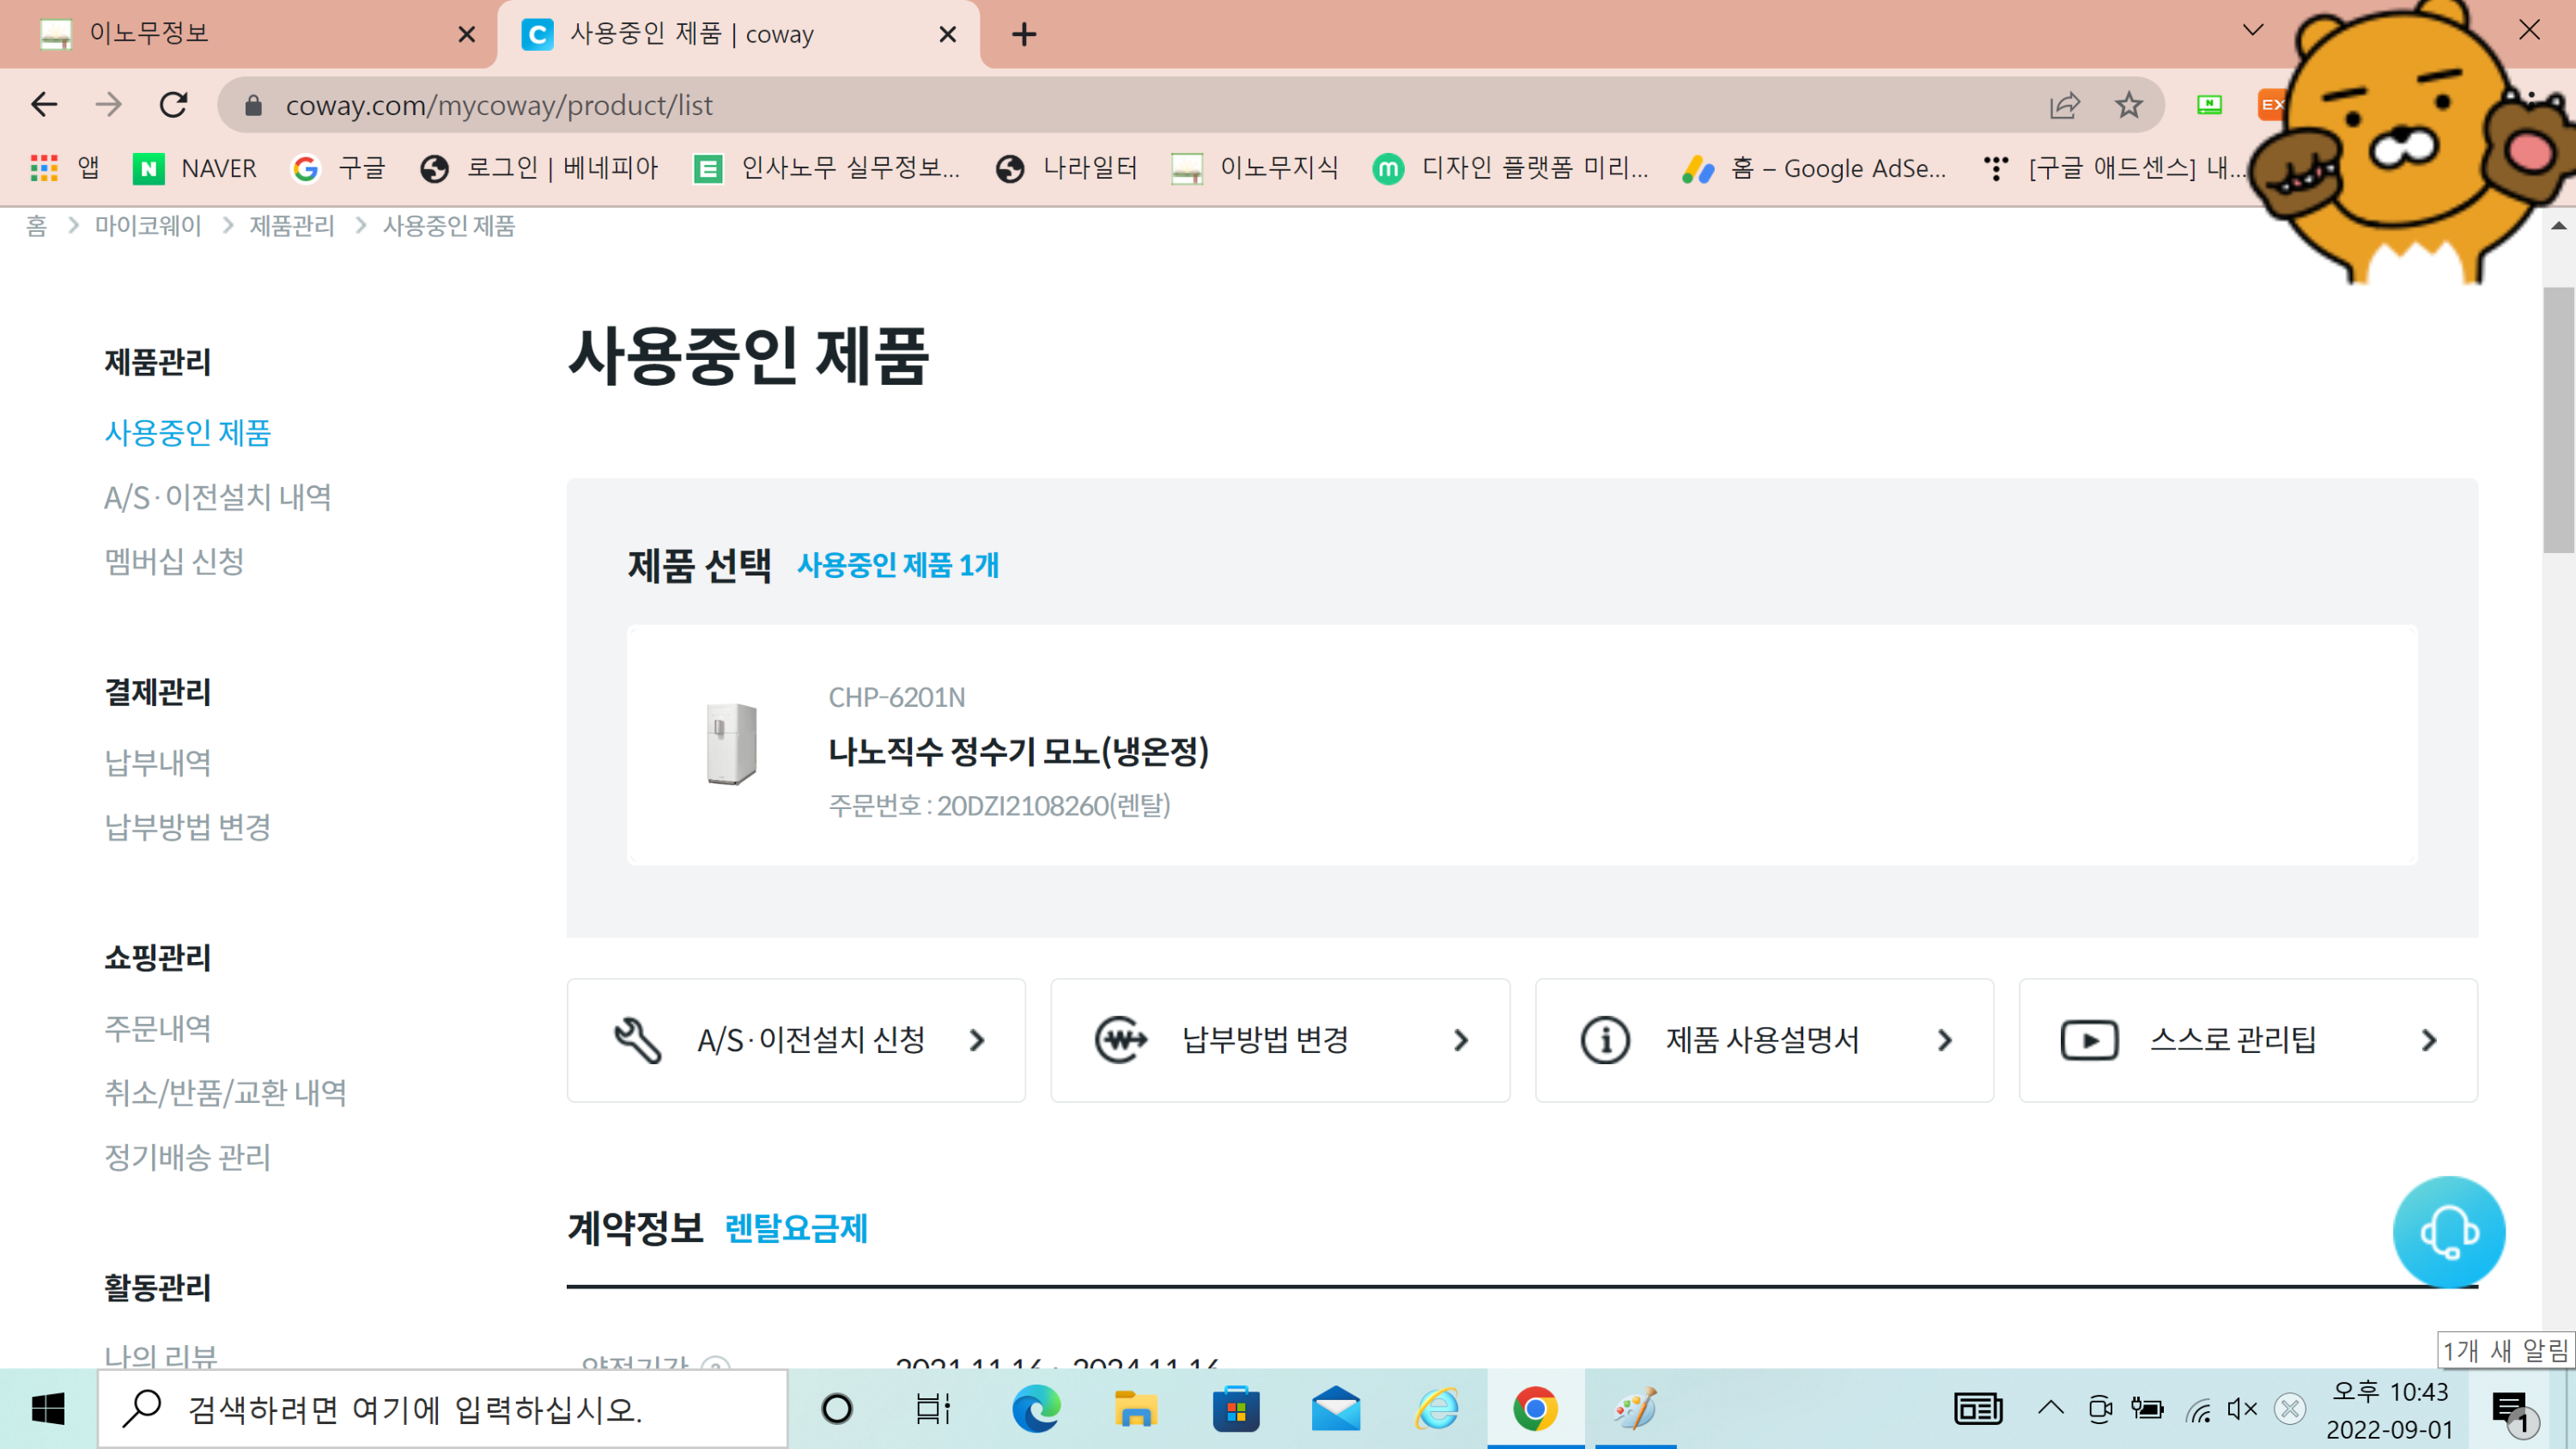Open A/S·이전설치 내역 in sidebar
This screenshot has height=1449, width=2576.
(218, 497)
